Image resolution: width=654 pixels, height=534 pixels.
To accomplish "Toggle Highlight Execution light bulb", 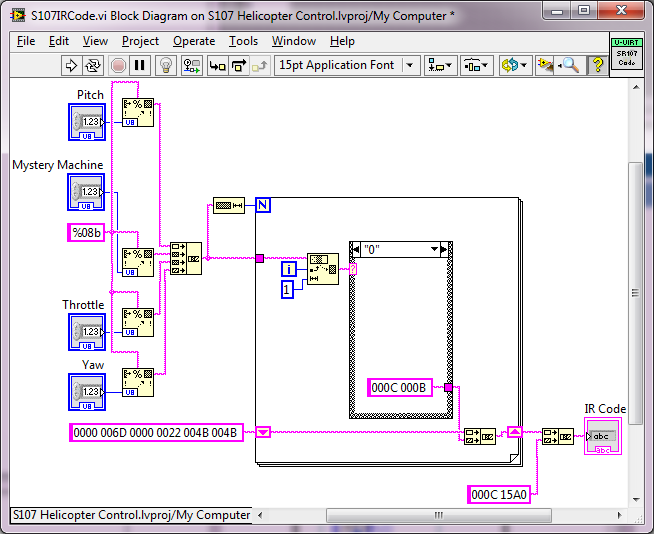I will click(x=166, y=65).
